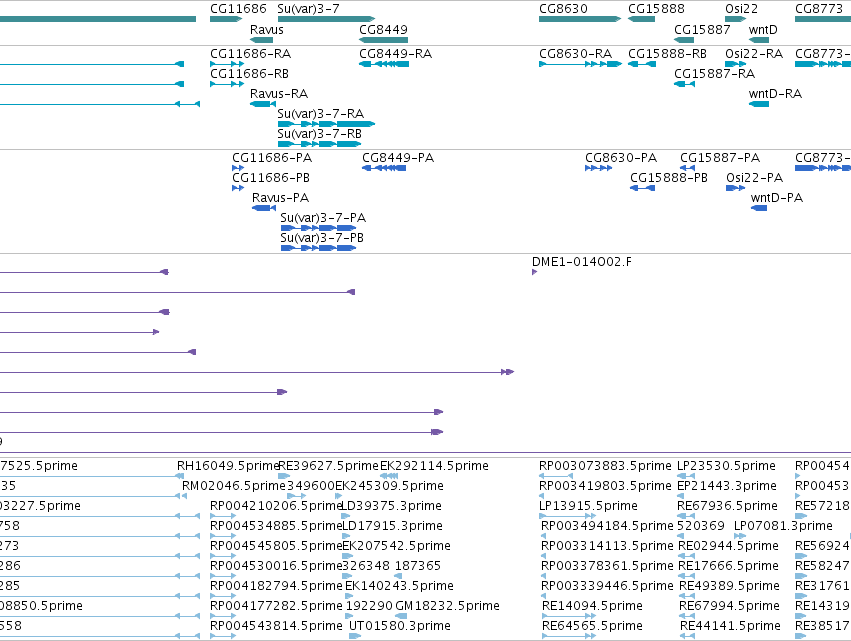This screenshot has width=851, height=641.
Task: Click EST RE02944.5prime
Action: point(729,546)
